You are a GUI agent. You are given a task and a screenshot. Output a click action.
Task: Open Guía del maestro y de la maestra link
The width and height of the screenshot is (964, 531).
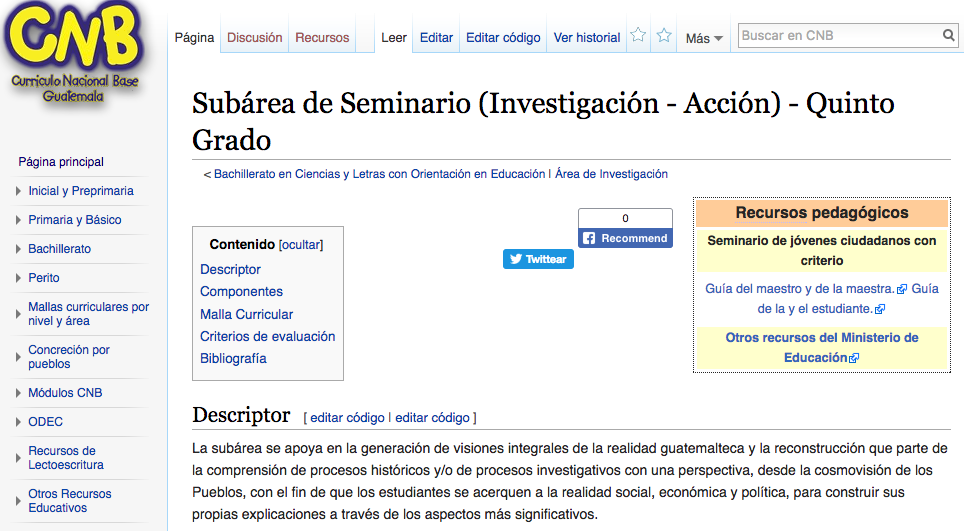click(x=799, y=289)
